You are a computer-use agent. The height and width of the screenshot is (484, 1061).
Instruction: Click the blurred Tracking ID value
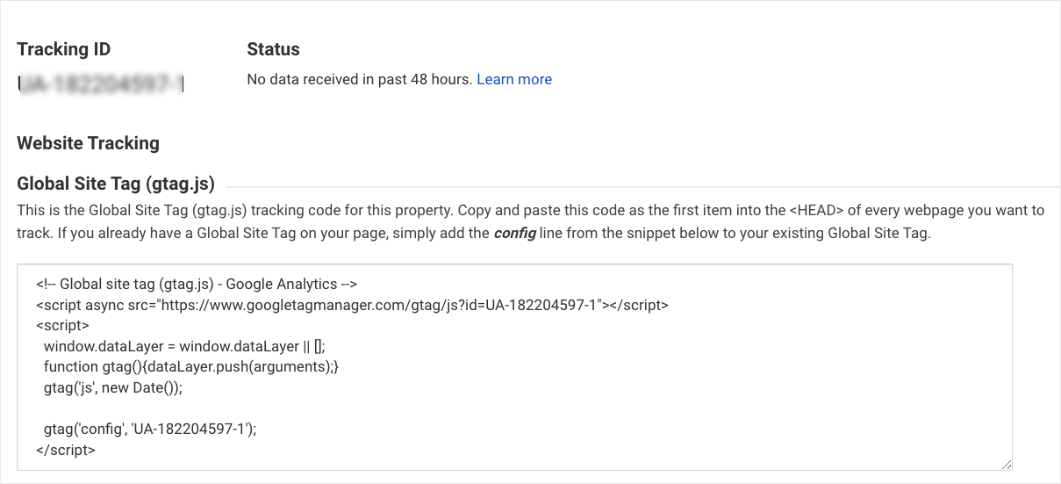pyautogui.click(x=103, y=82)
